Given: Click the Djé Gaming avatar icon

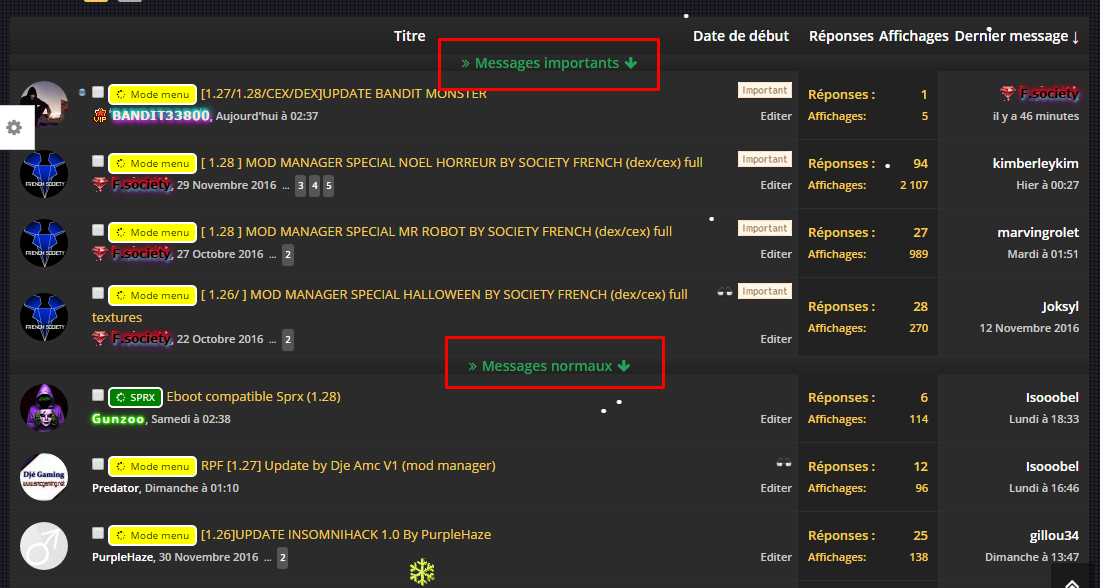Looking at the screenshot, I should tap(44, 477).
